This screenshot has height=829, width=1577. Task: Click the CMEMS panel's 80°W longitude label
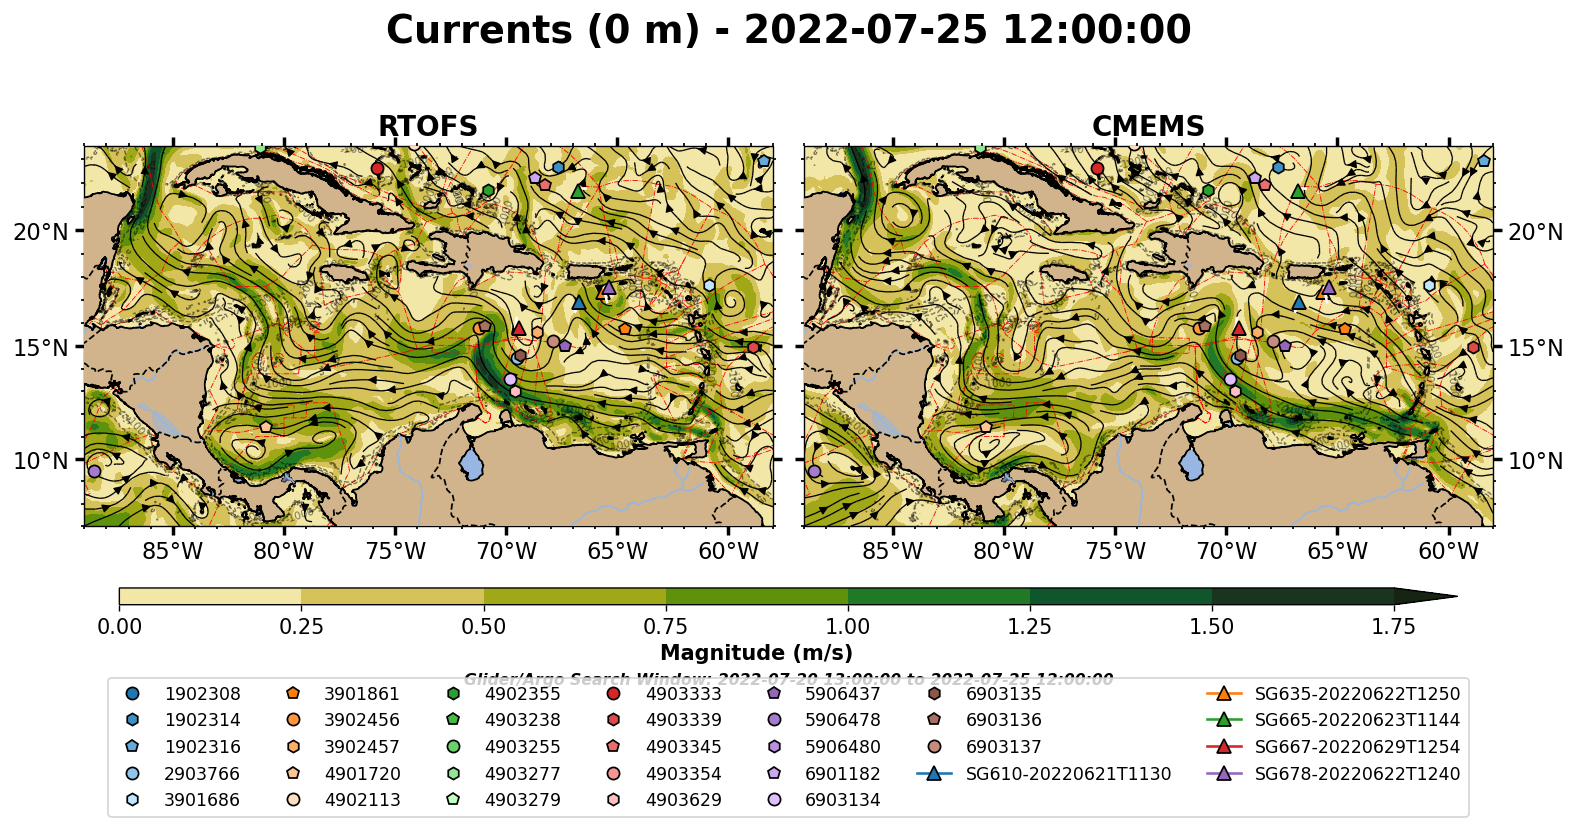pos(1004,551)
